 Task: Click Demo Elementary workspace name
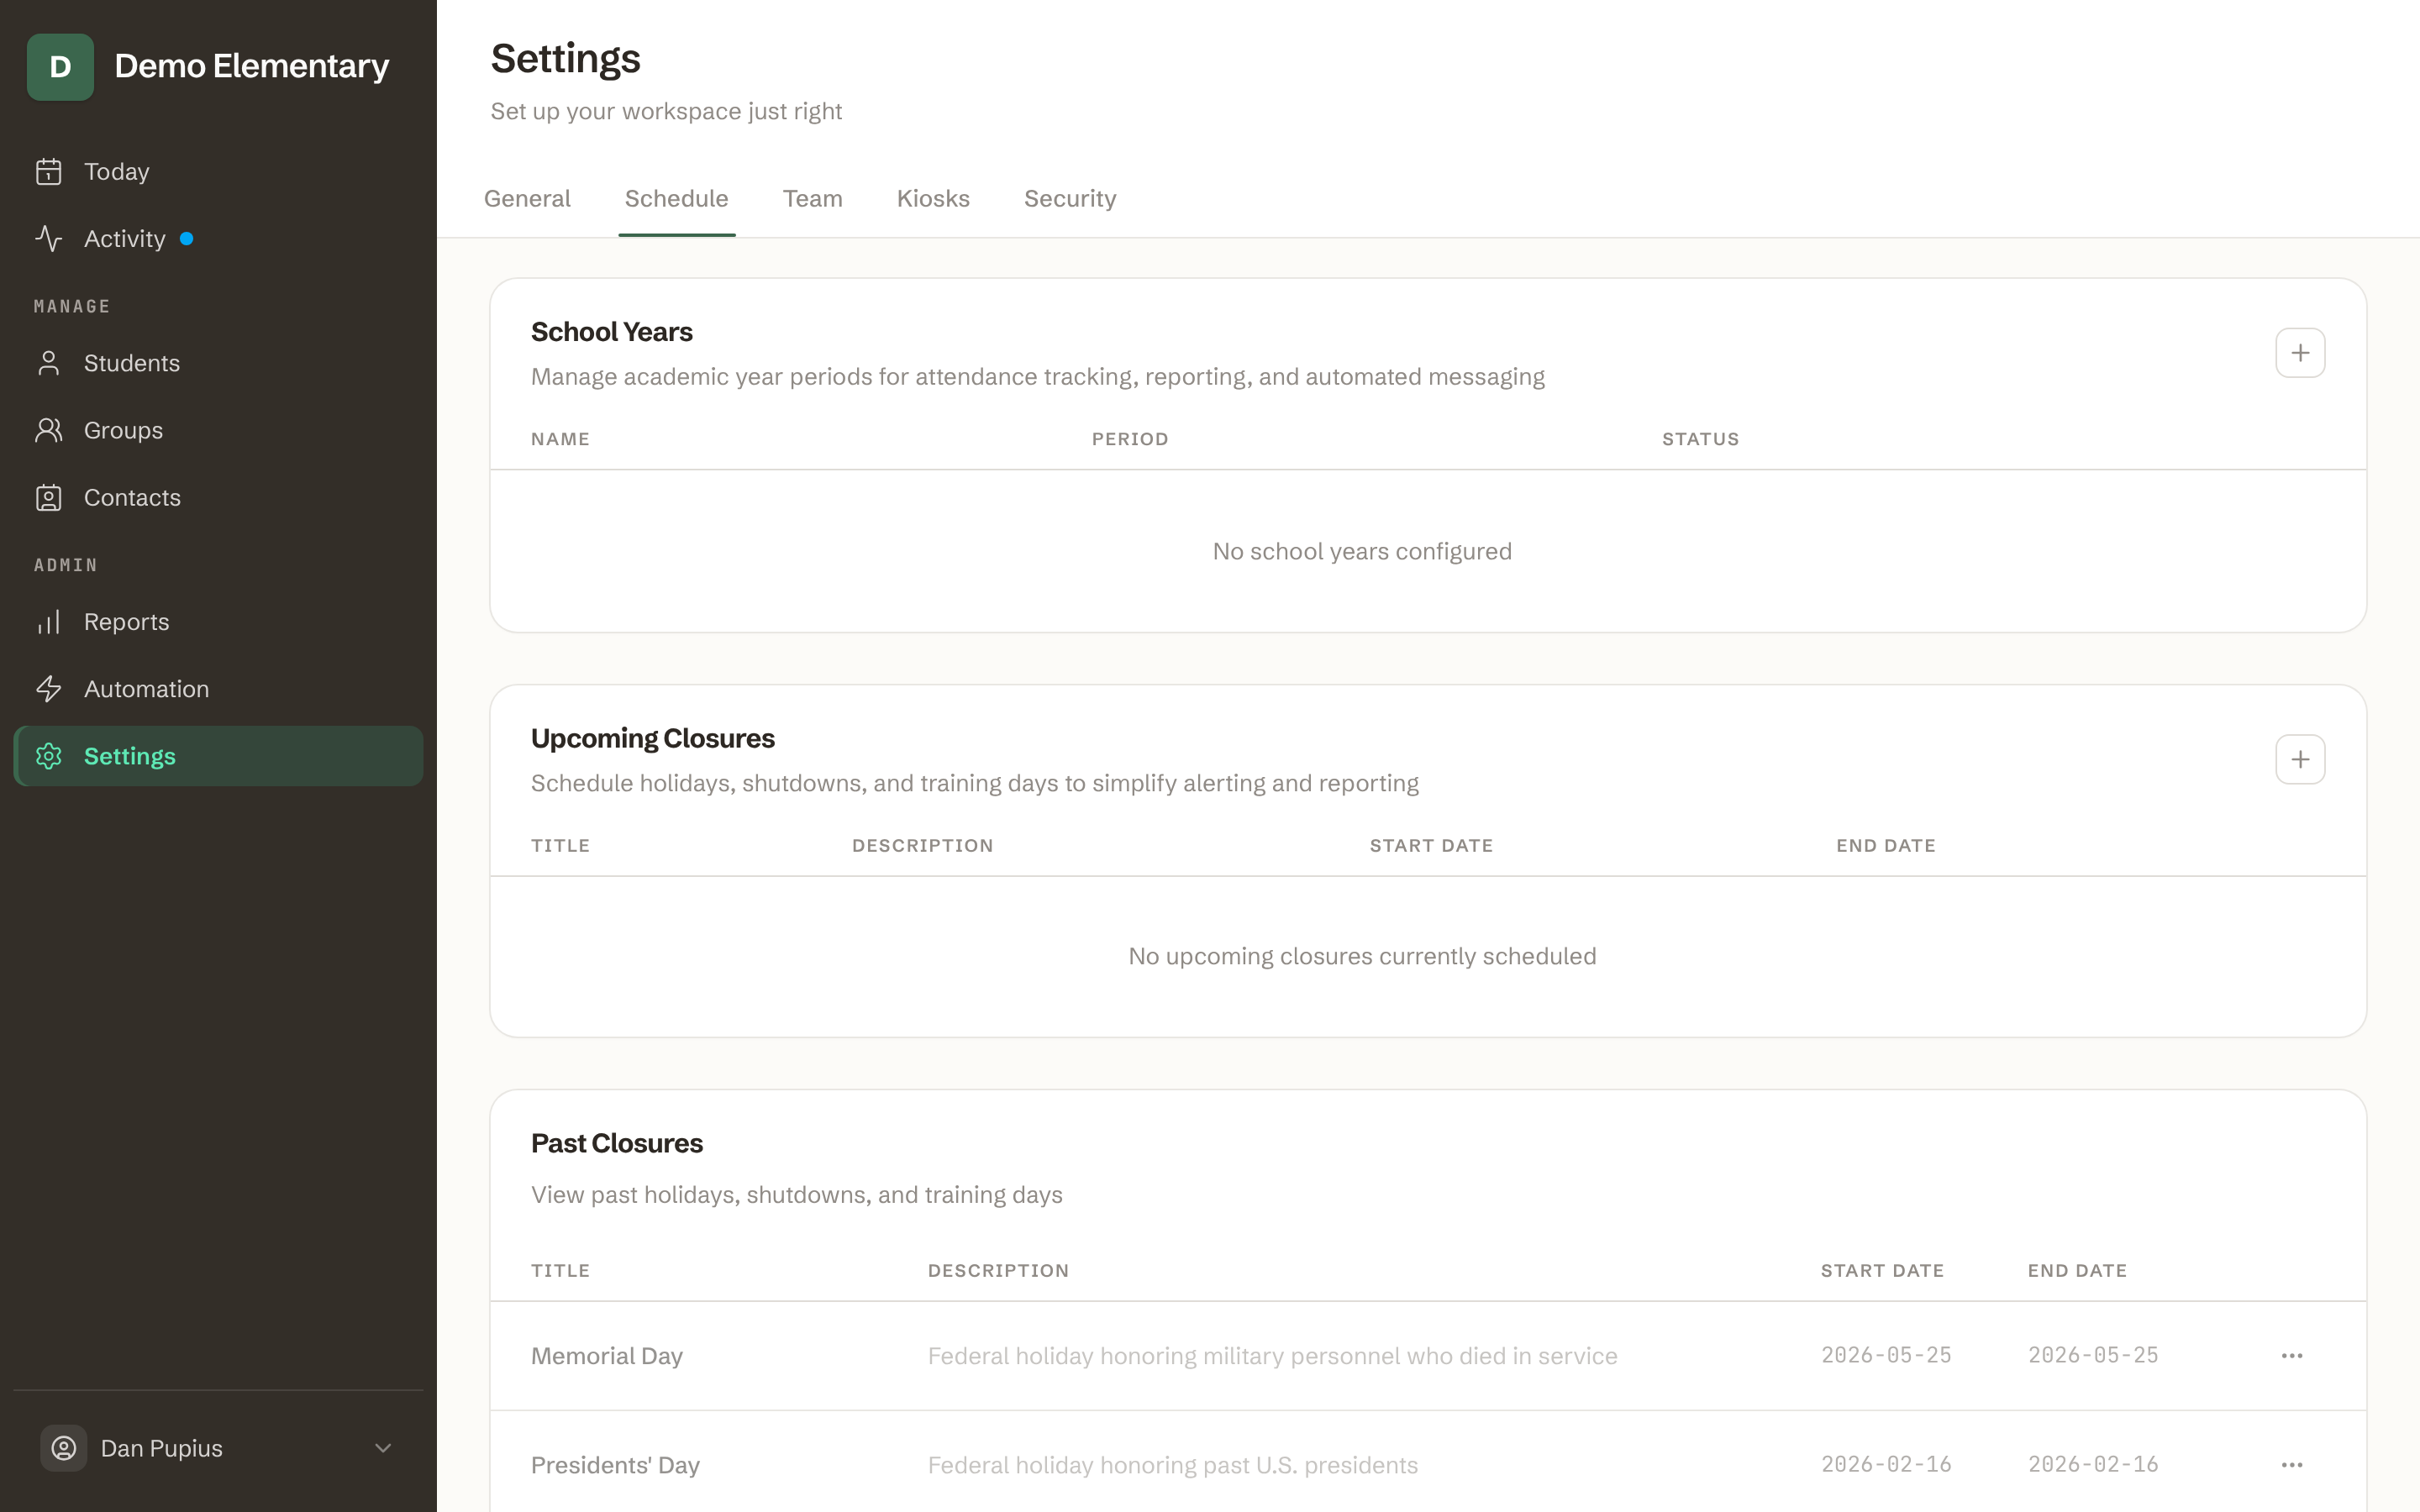click(x=252, y=66)
